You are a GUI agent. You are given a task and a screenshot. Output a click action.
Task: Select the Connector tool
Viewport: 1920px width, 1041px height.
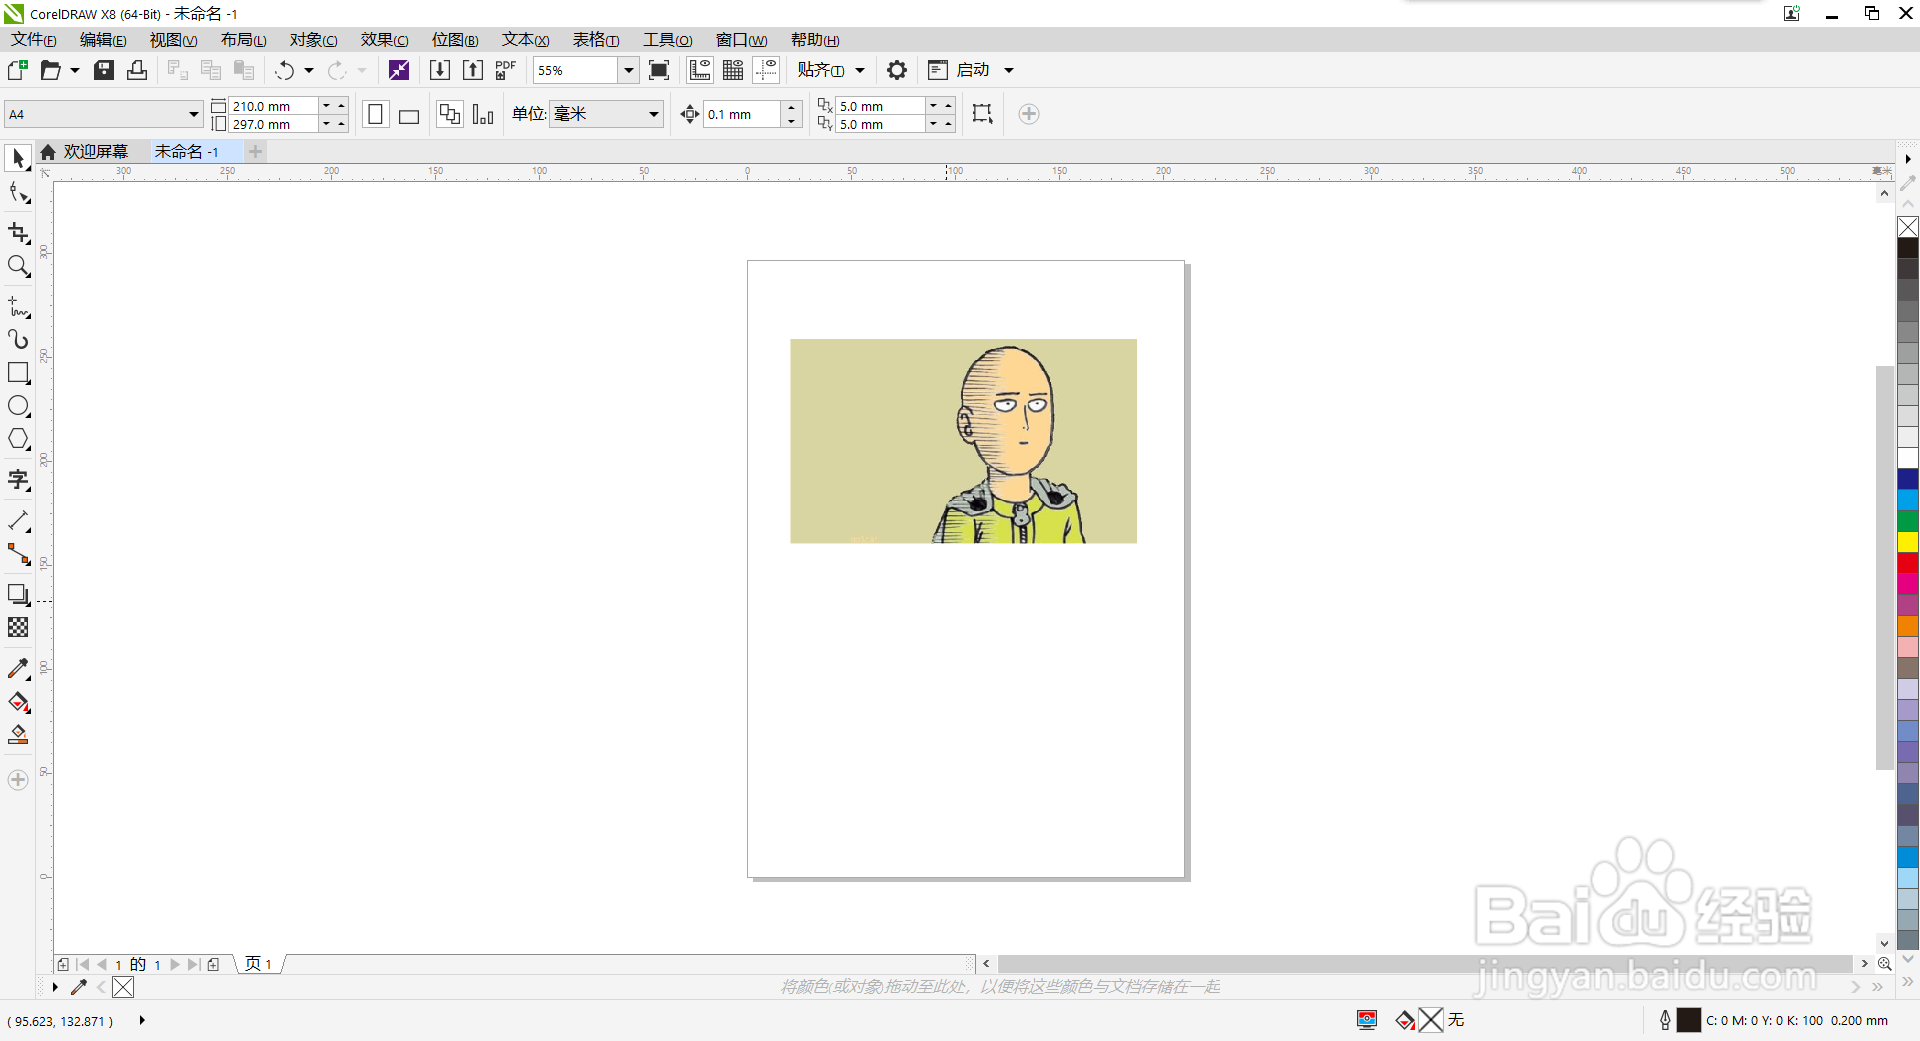(18, 554)
